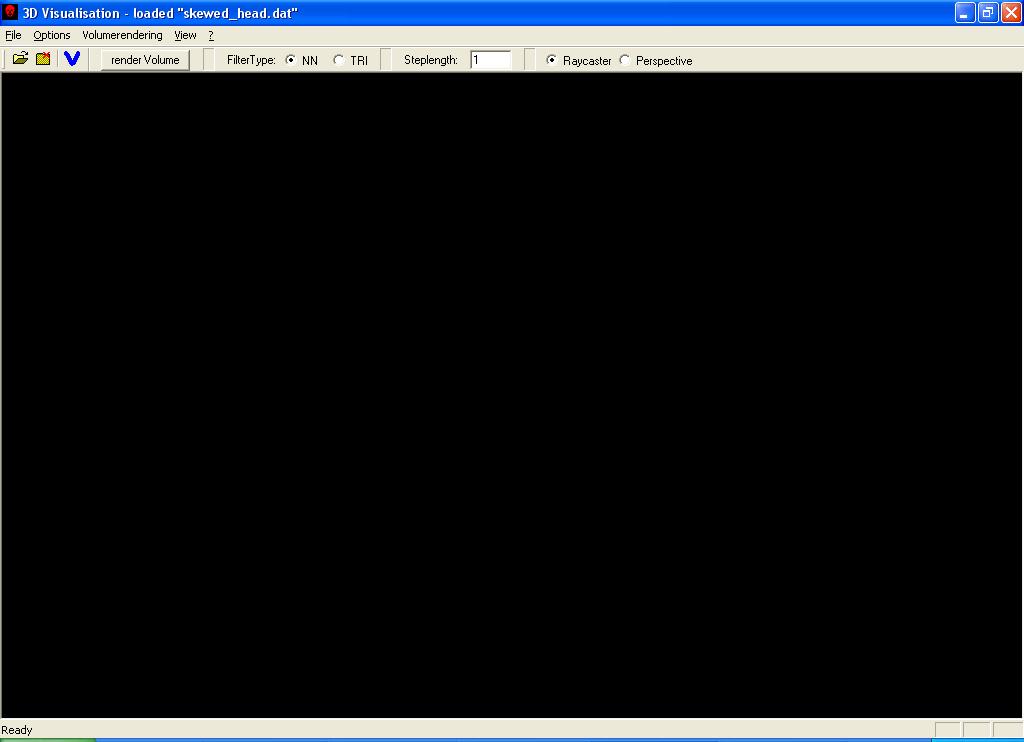1024x742 pixels.
Task: Open the Volumerendering menu
Action: click(122, 35)
